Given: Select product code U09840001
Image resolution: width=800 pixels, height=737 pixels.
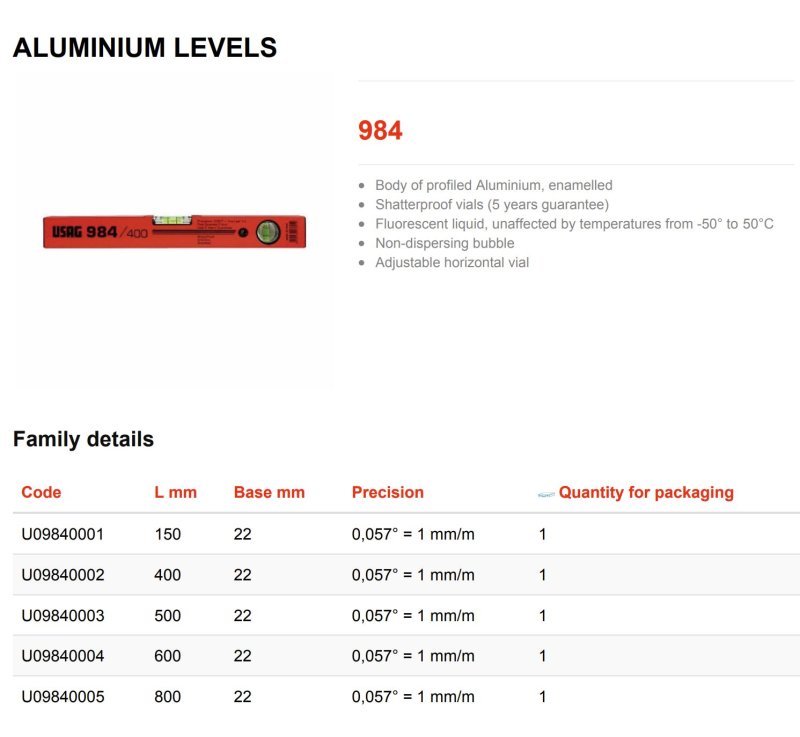Looking at the screenshot, I should click(63, 534).
